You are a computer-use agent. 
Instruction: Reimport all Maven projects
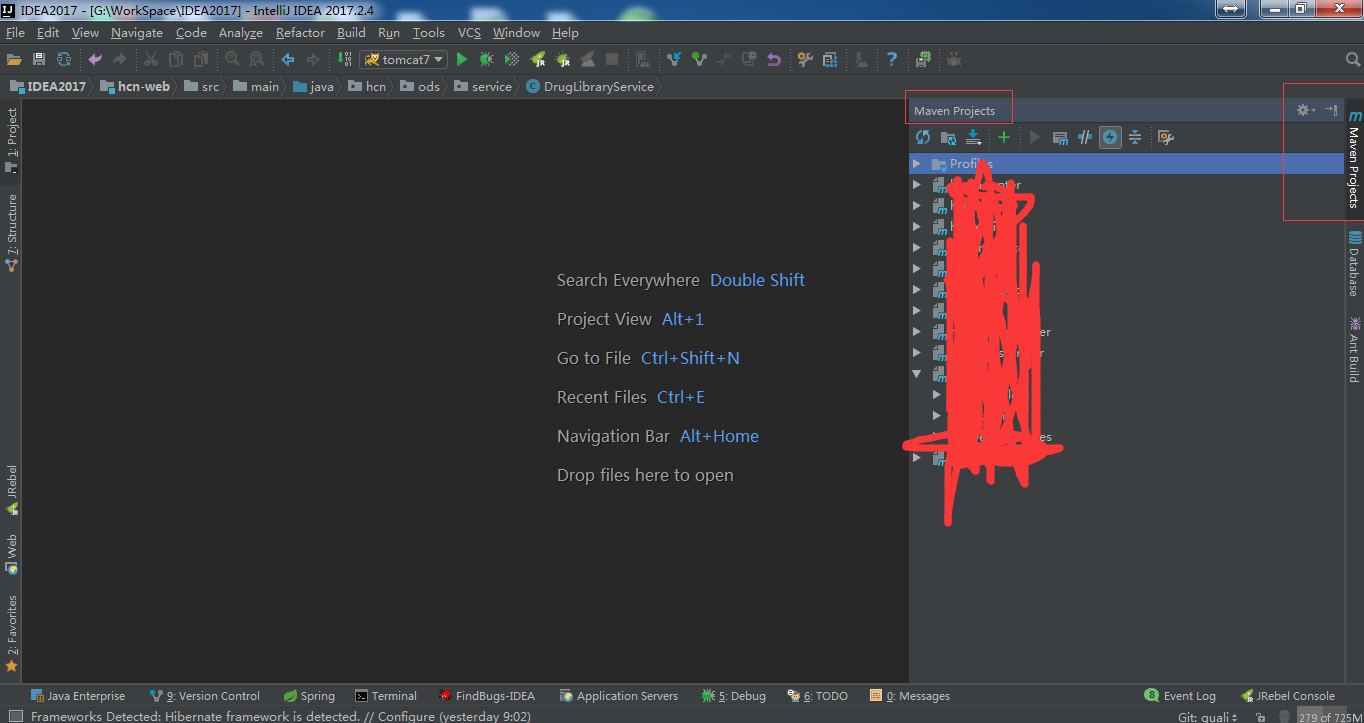tap(923, 137)
